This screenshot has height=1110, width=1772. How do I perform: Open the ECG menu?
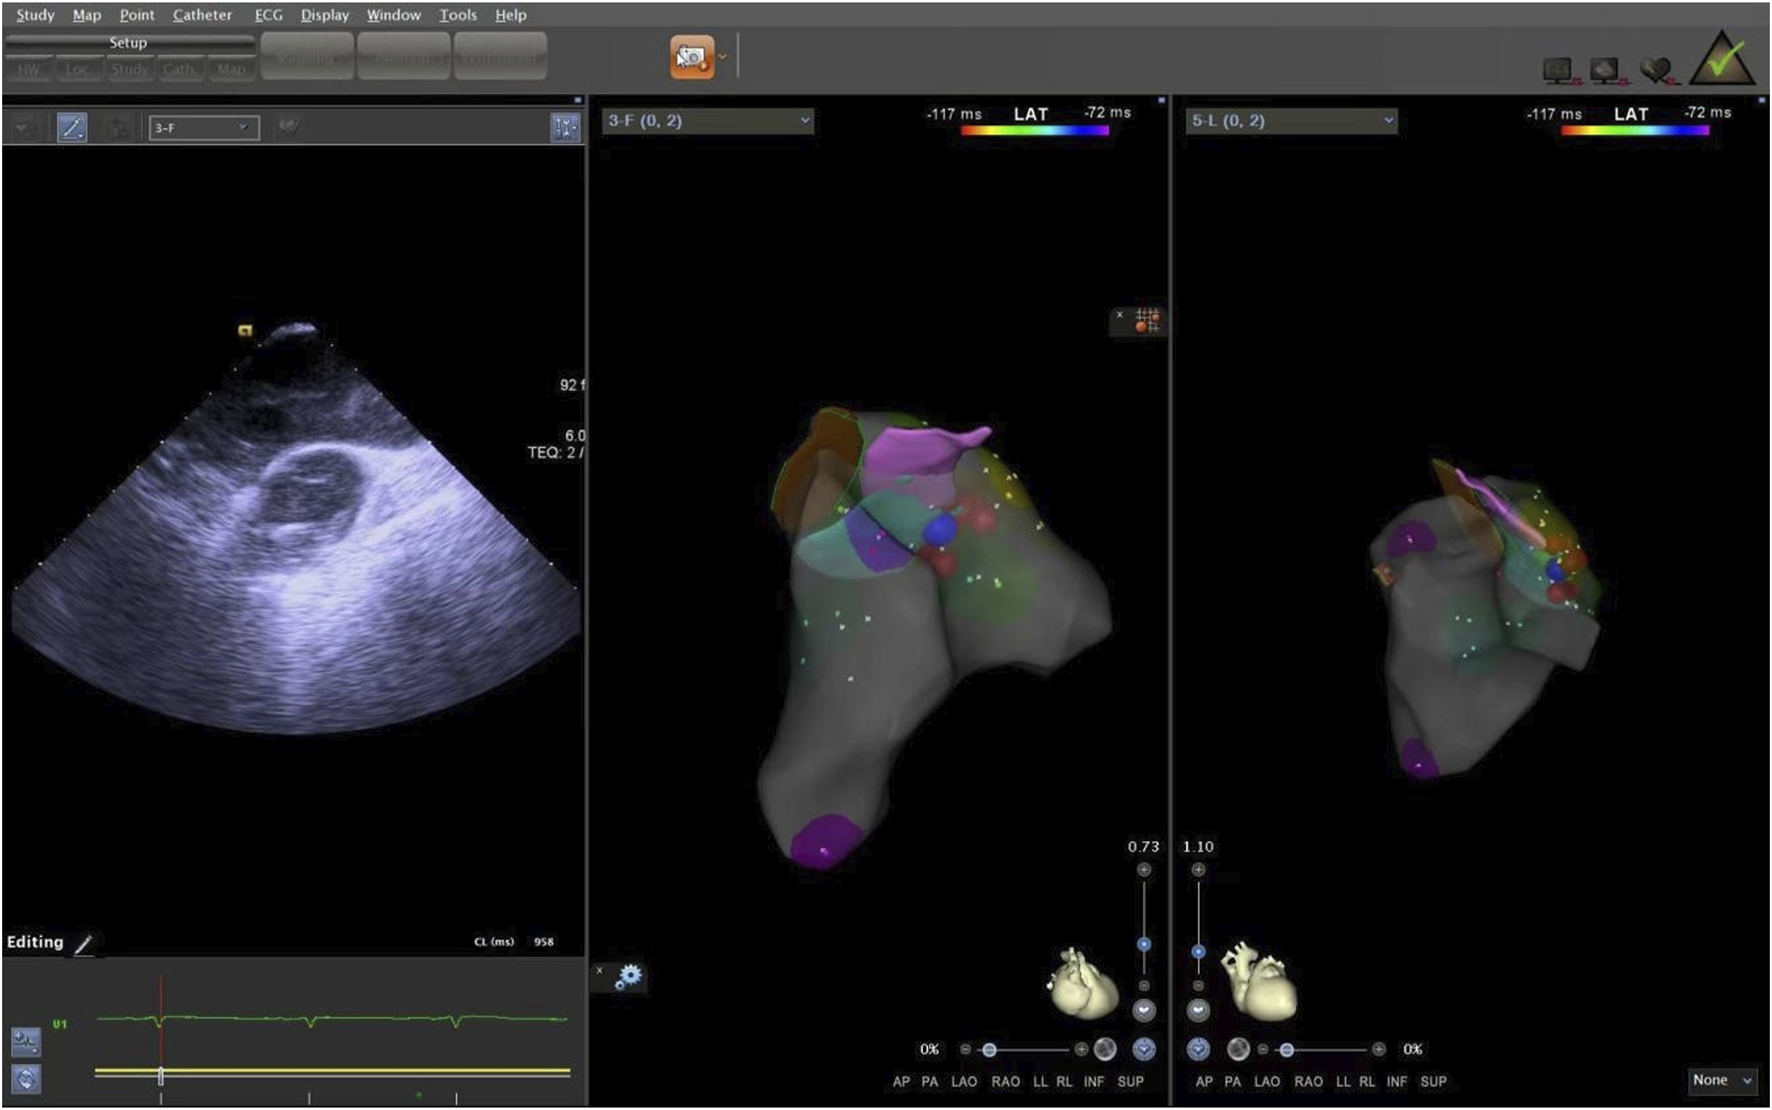coord(268,15)
